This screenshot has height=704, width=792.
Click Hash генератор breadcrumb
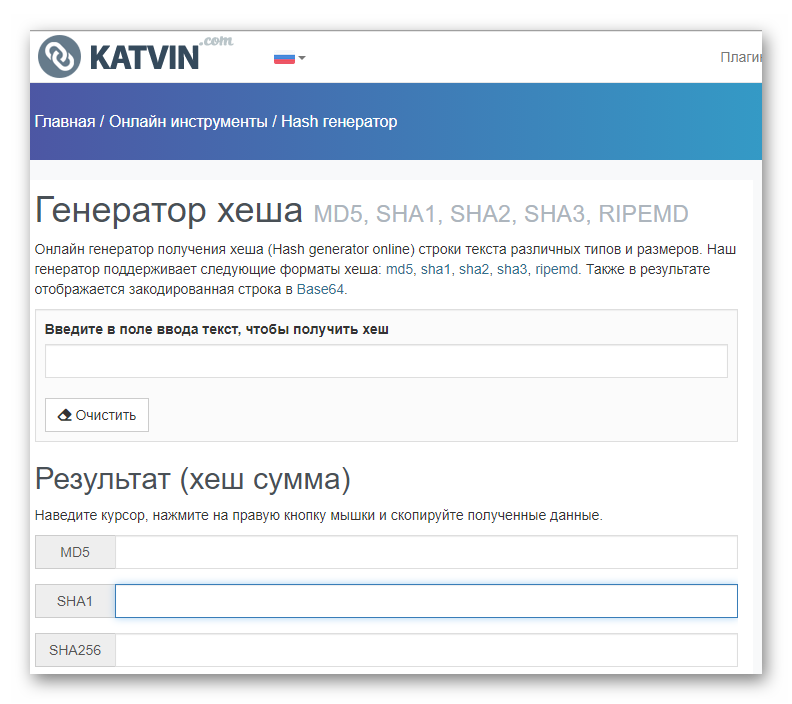[339, 122]
